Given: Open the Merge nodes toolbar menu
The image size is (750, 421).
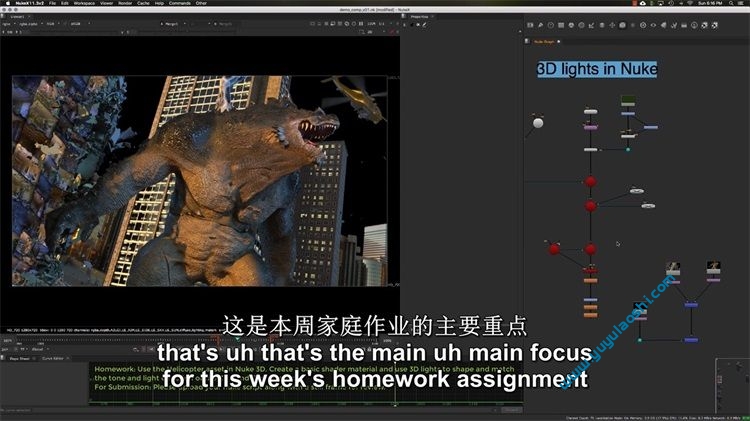Looking at the screenshot, I should coord(602,25).
